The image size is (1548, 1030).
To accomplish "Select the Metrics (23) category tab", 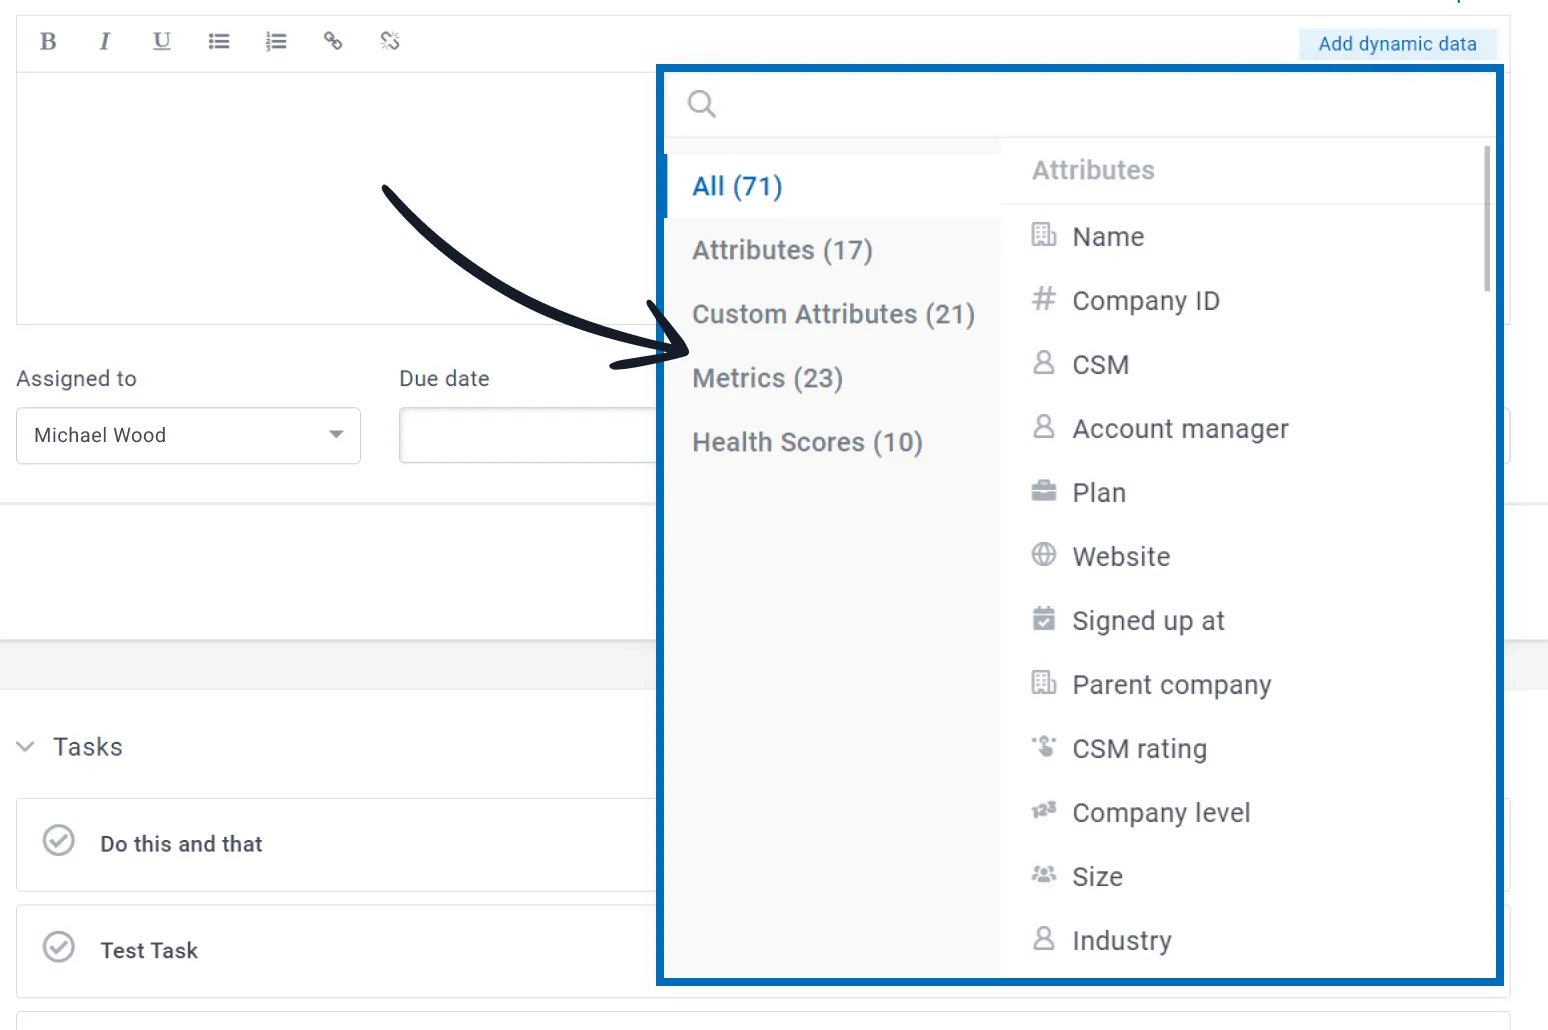I will [x=833, y=378].
